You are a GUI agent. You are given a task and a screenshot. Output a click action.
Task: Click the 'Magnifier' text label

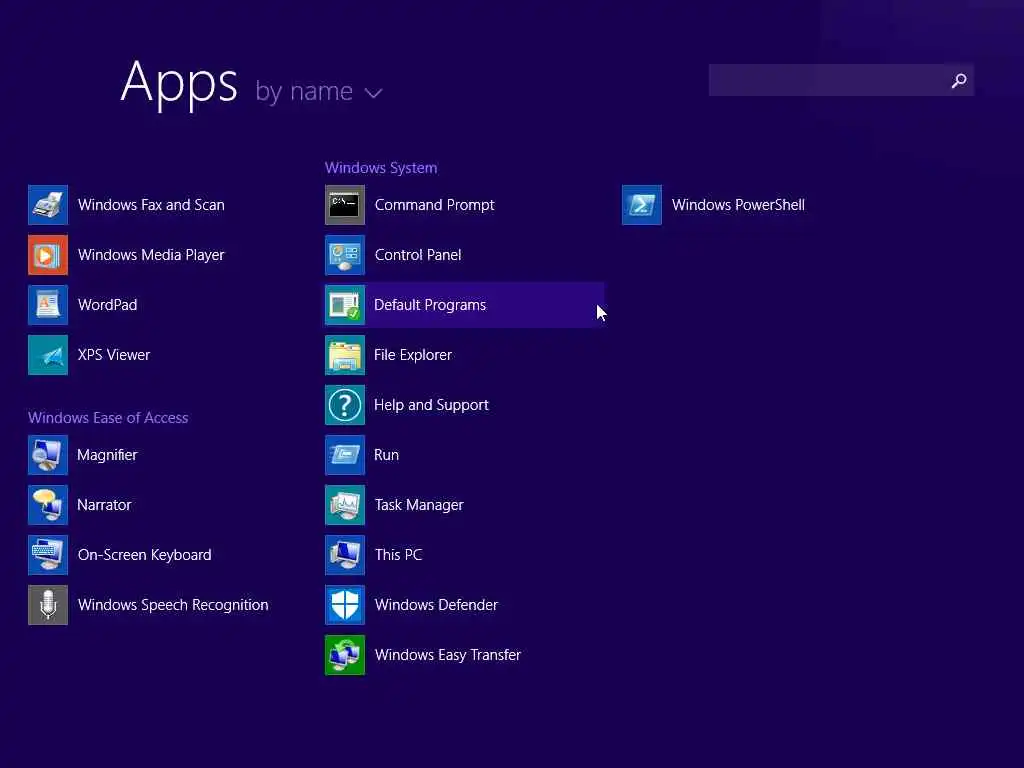[x=107, y=455]
